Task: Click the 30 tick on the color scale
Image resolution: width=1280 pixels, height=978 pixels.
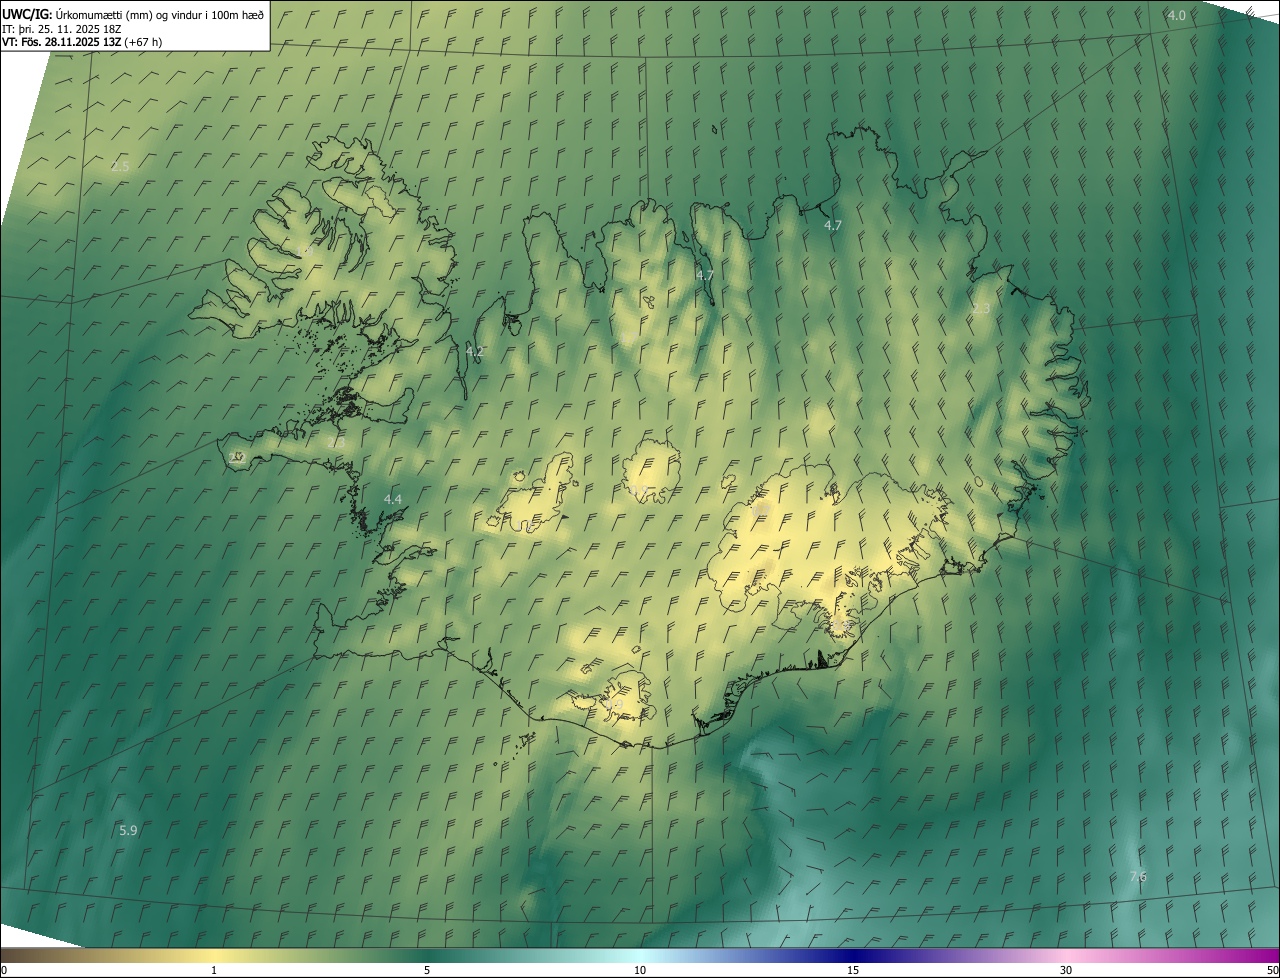Action: pyautogui.click(x=1066, y=970)
